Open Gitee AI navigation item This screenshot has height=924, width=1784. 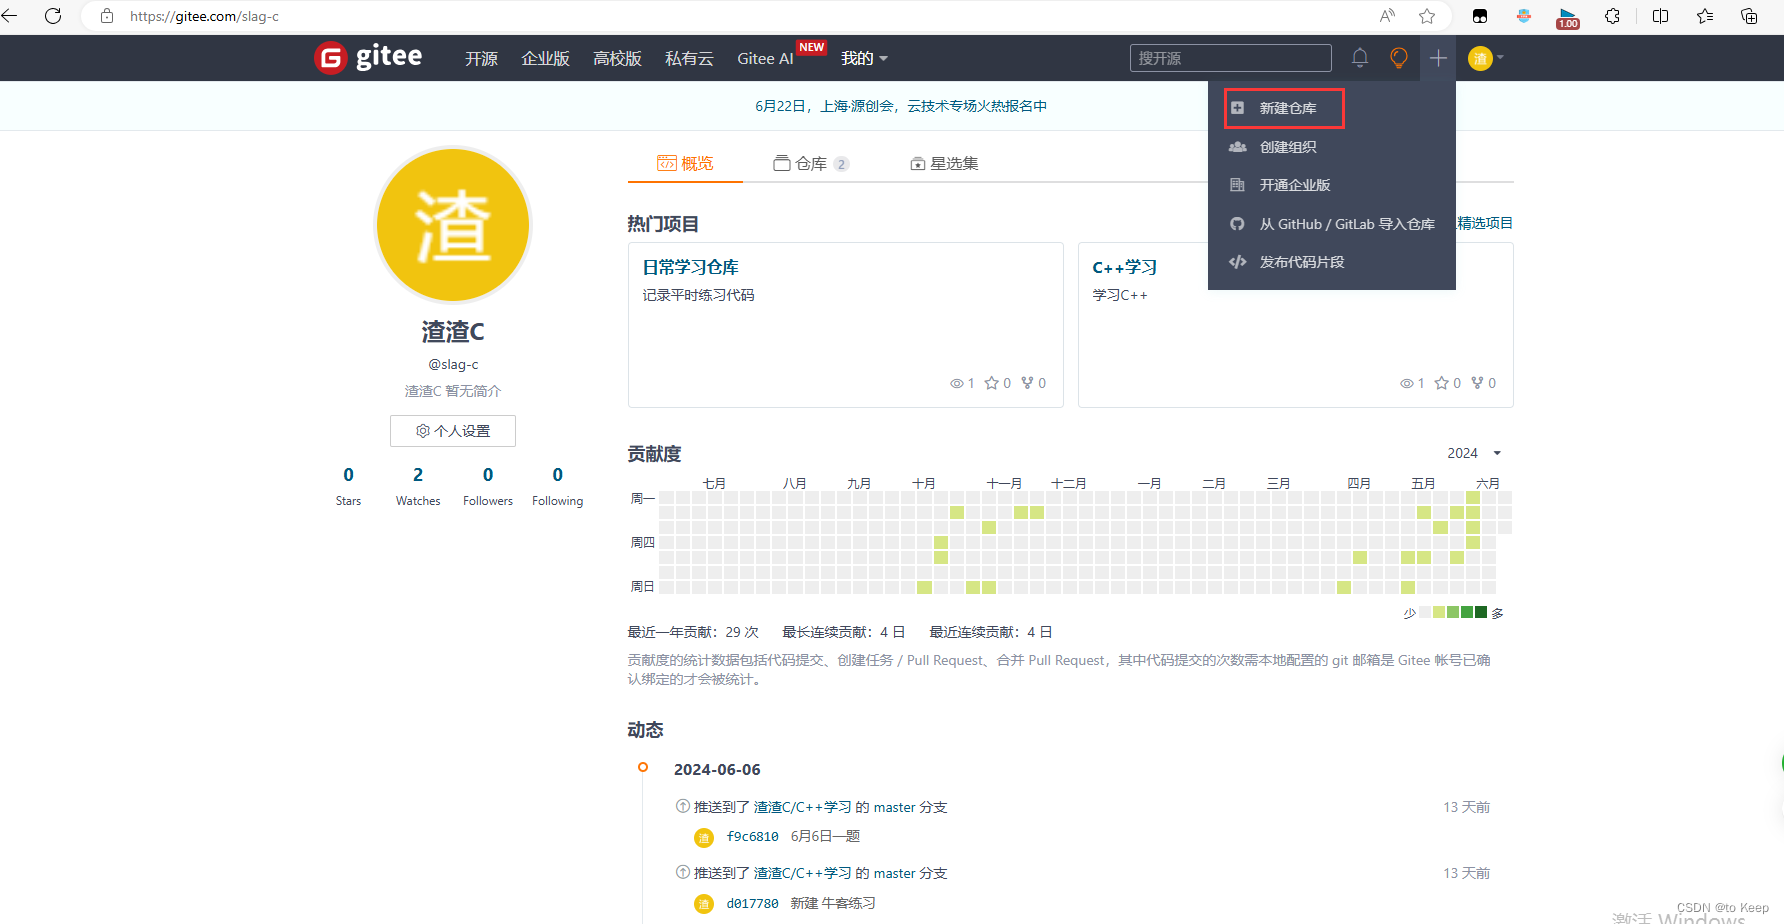click(x=765, y=59)
